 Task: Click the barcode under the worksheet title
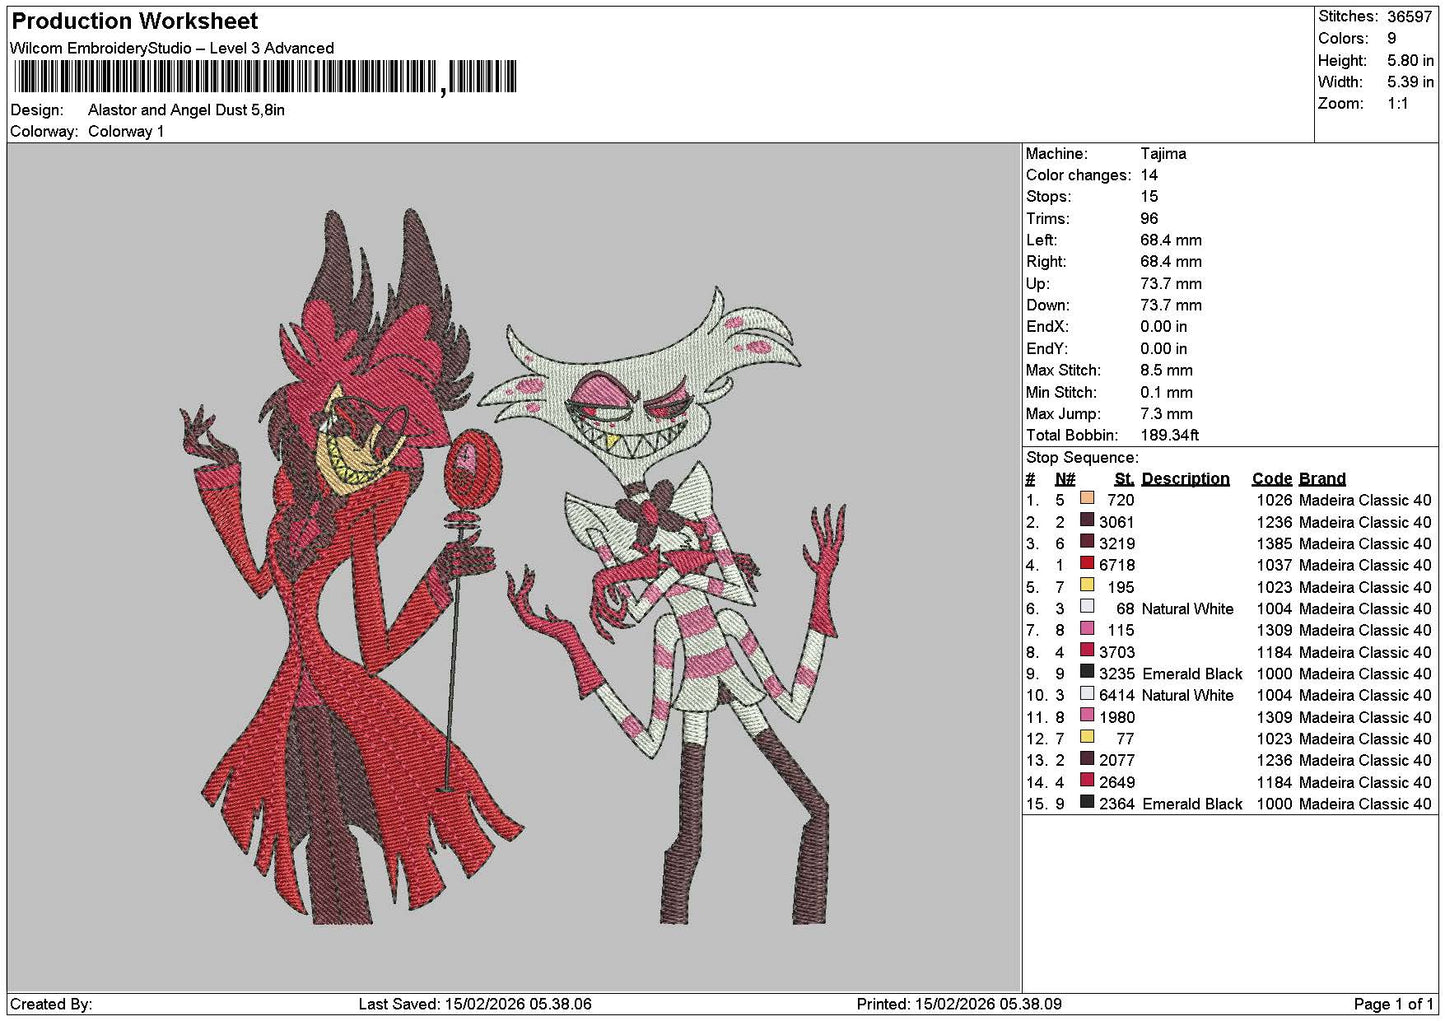tap(265, 77)
